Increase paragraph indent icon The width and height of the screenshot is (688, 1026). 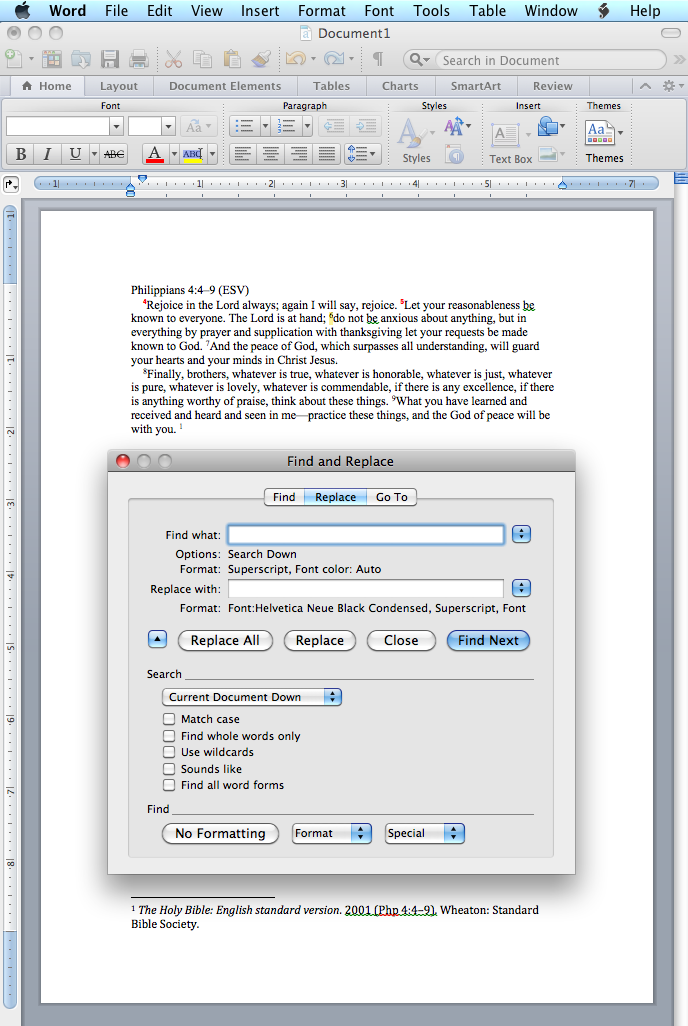(x=365, y=126)
